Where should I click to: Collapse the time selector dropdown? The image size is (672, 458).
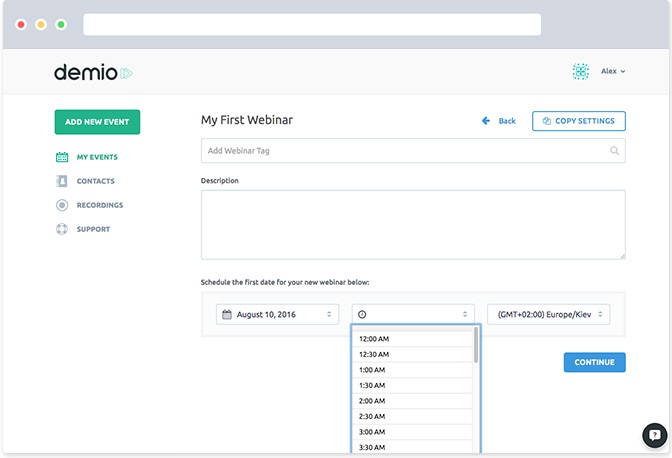tap(413, 314)
